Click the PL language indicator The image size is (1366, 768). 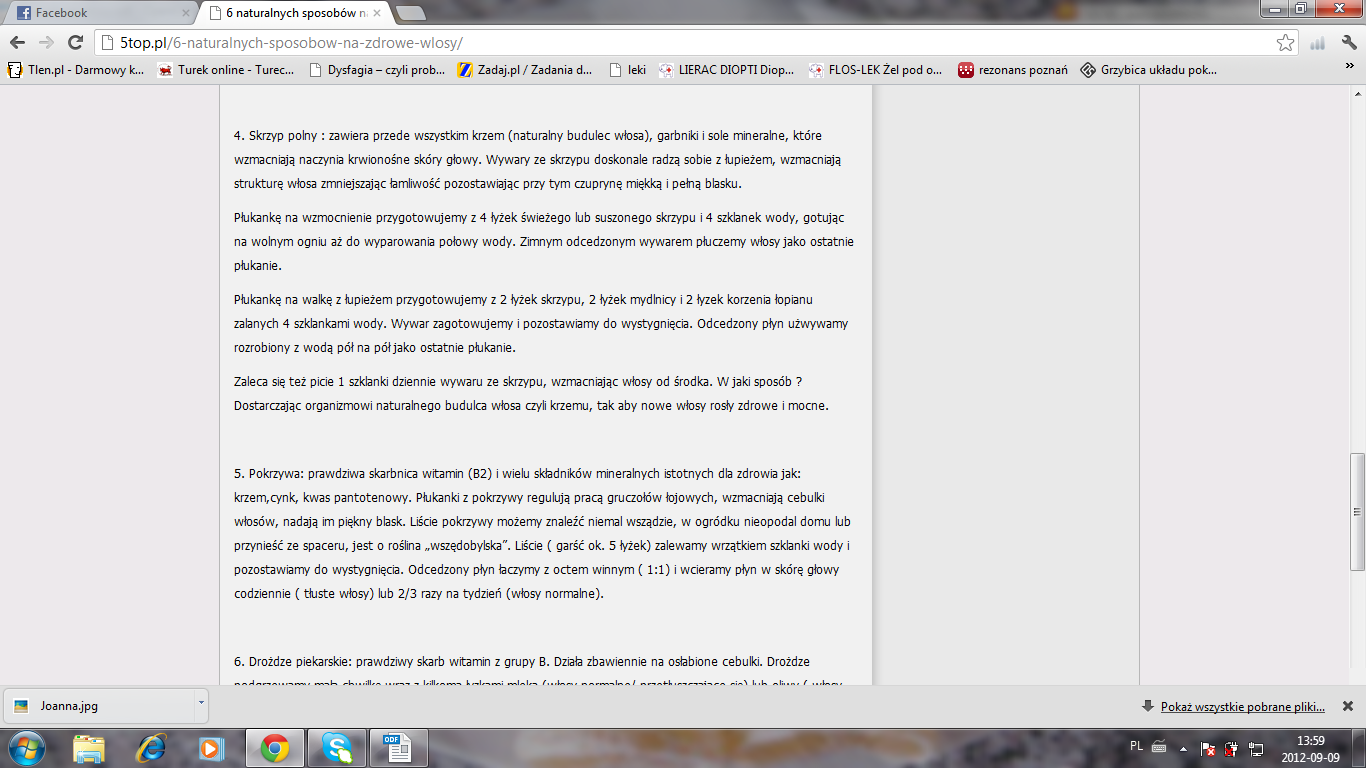1137,747
